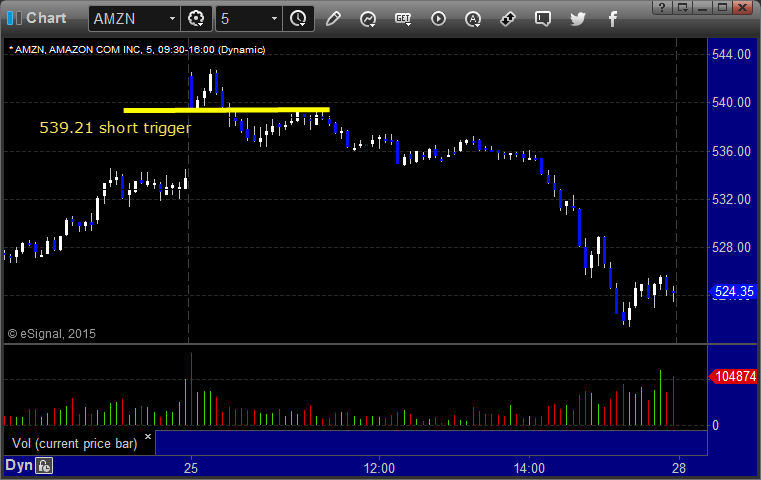This screenshot has width=761, height=480.
Task: Open the studies chart icon
Action: click(368, 19)
